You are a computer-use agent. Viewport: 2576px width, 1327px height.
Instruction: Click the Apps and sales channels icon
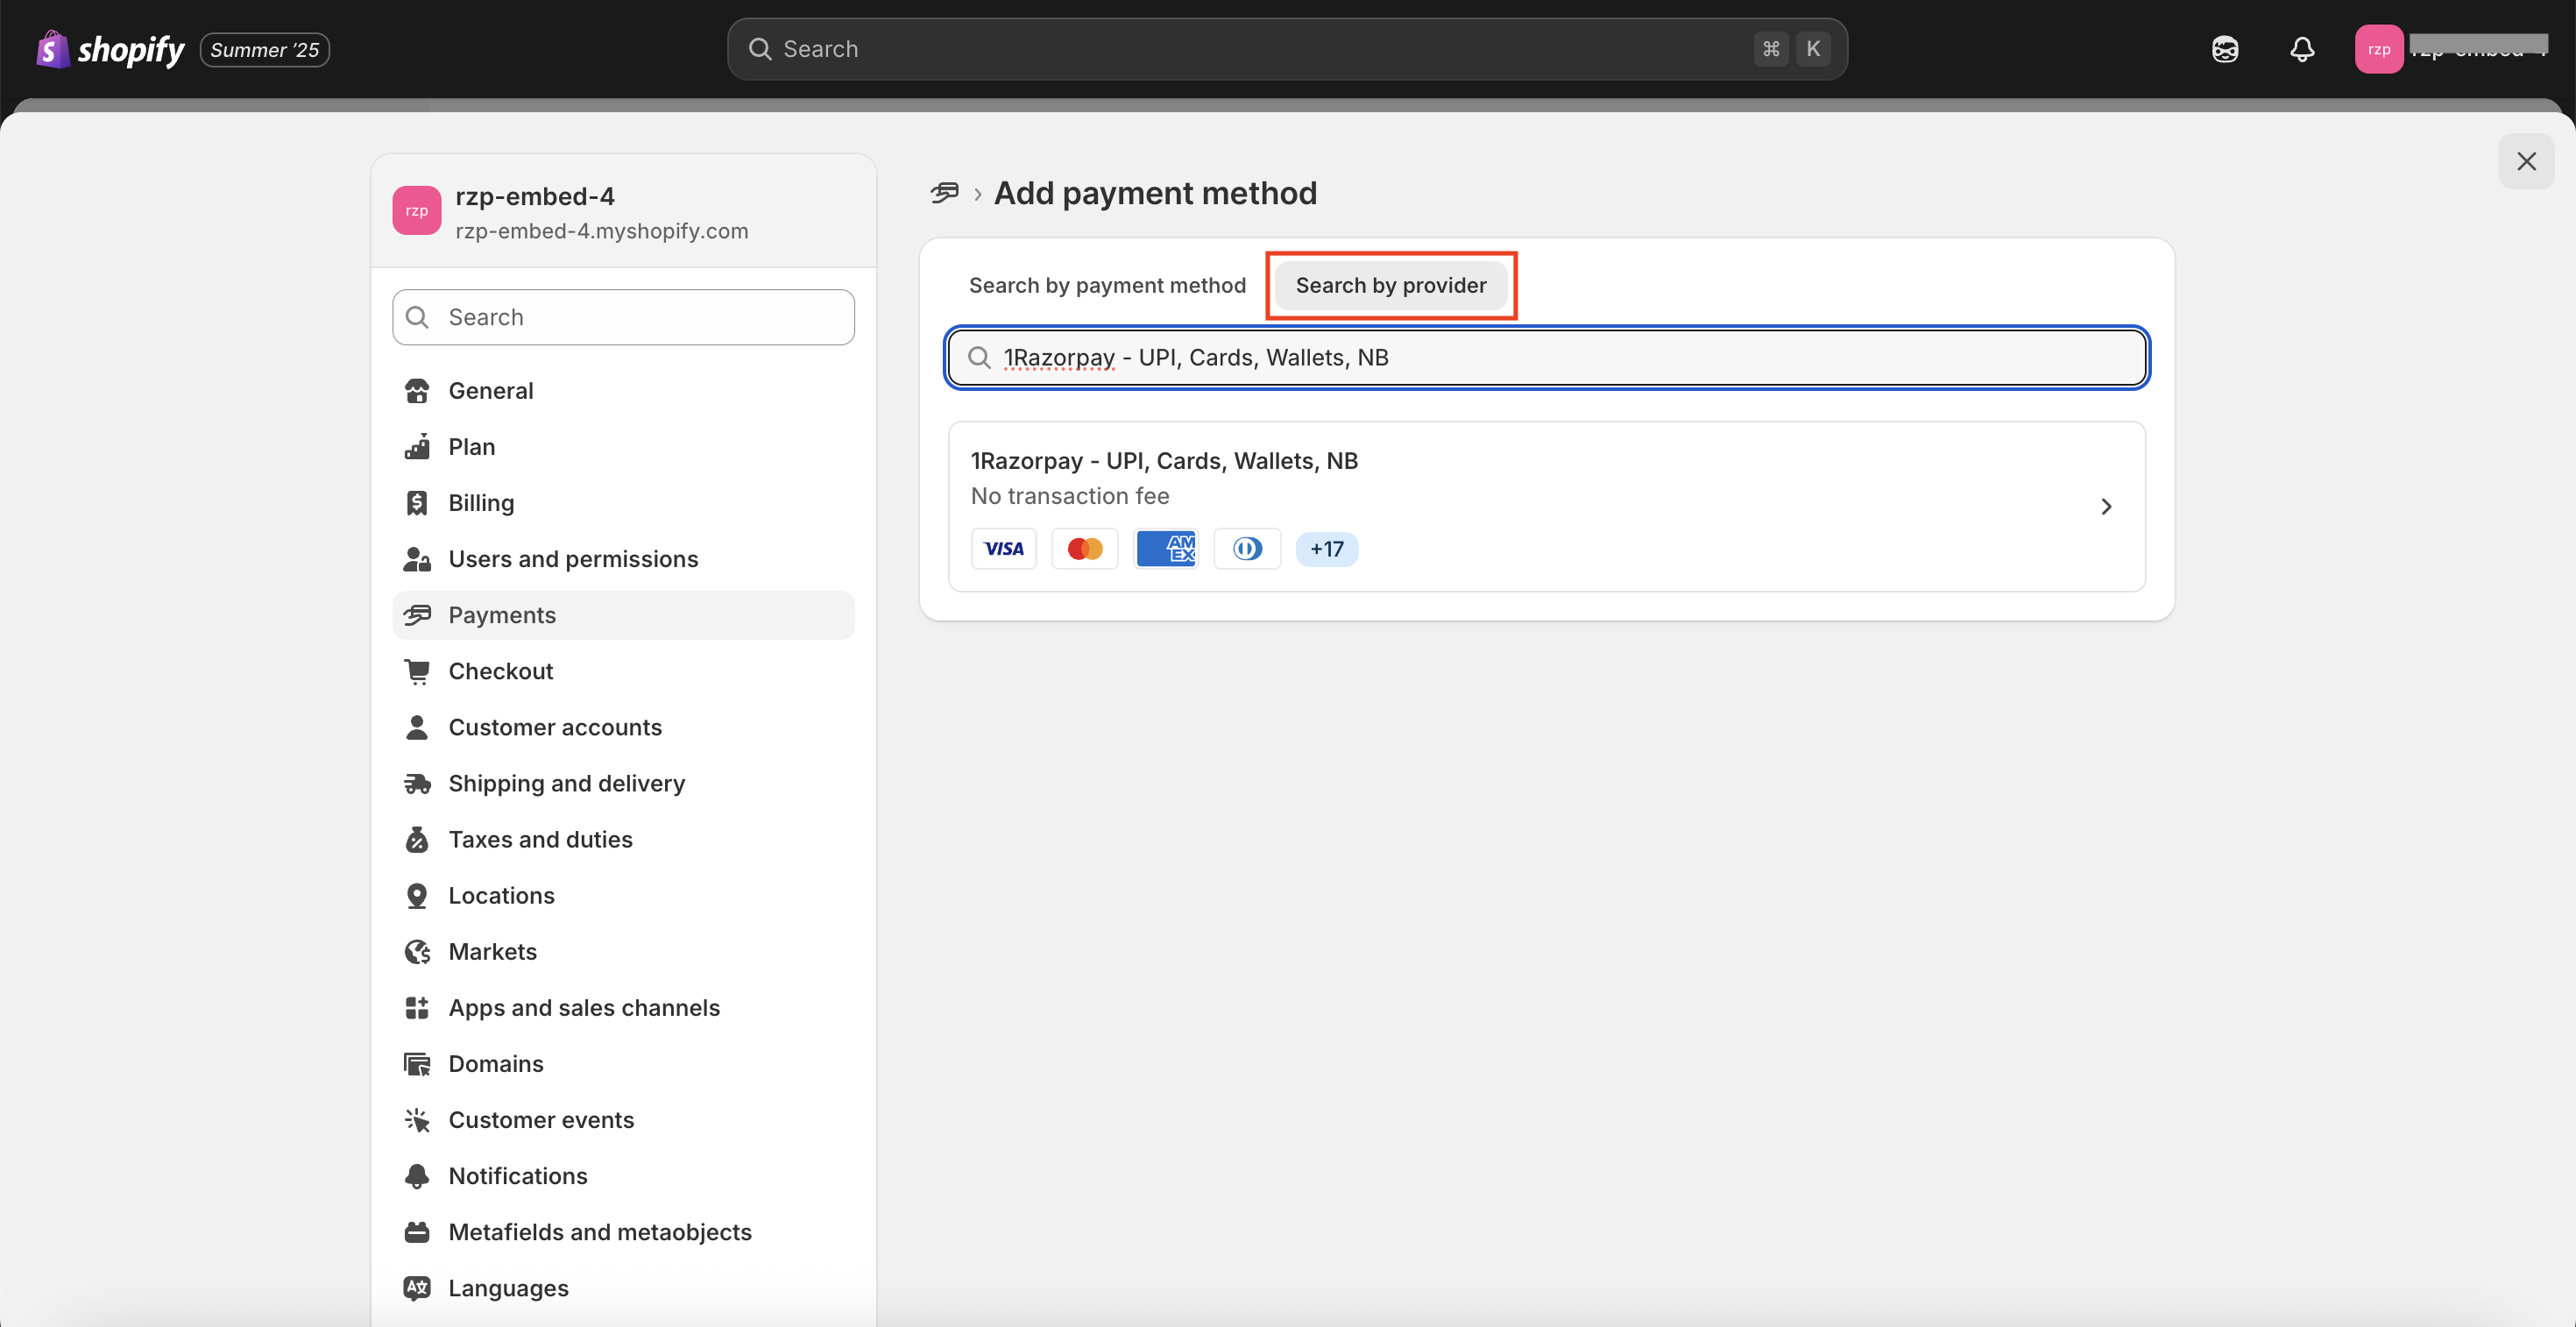tap(417, 1007)
